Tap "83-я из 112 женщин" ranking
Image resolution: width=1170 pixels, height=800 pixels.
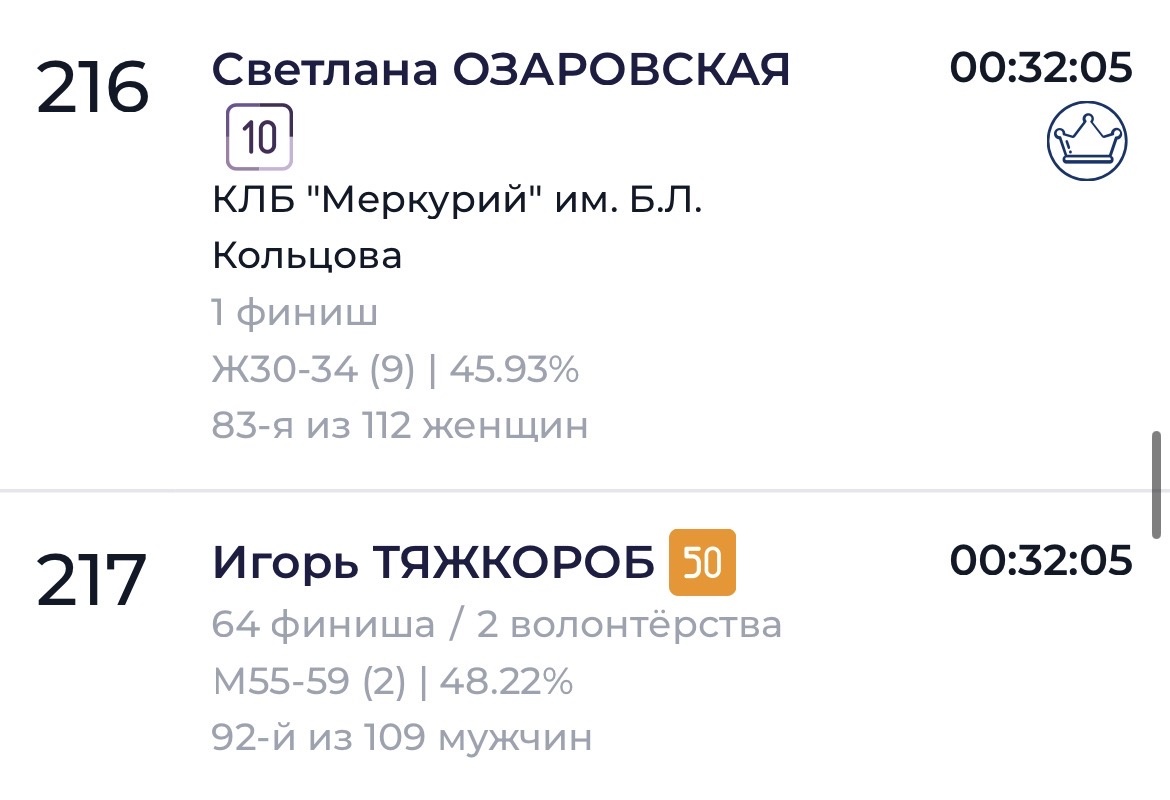[400, 427]
